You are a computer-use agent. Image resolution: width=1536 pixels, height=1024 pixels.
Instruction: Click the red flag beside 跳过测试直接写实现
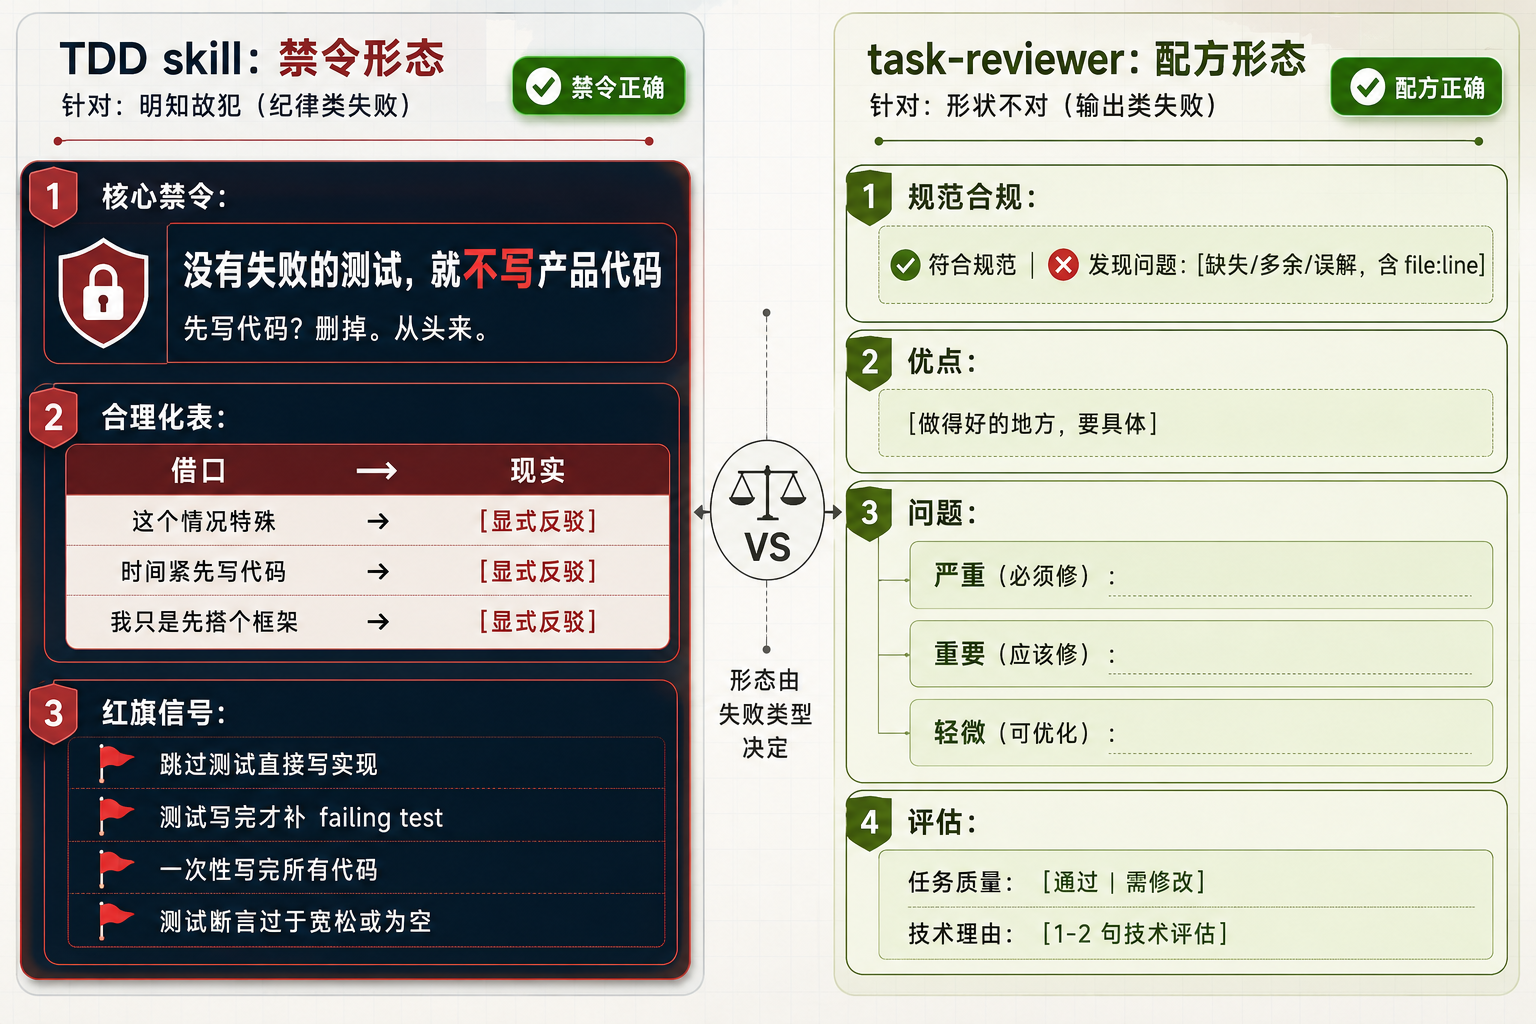[x=115, y=763]
